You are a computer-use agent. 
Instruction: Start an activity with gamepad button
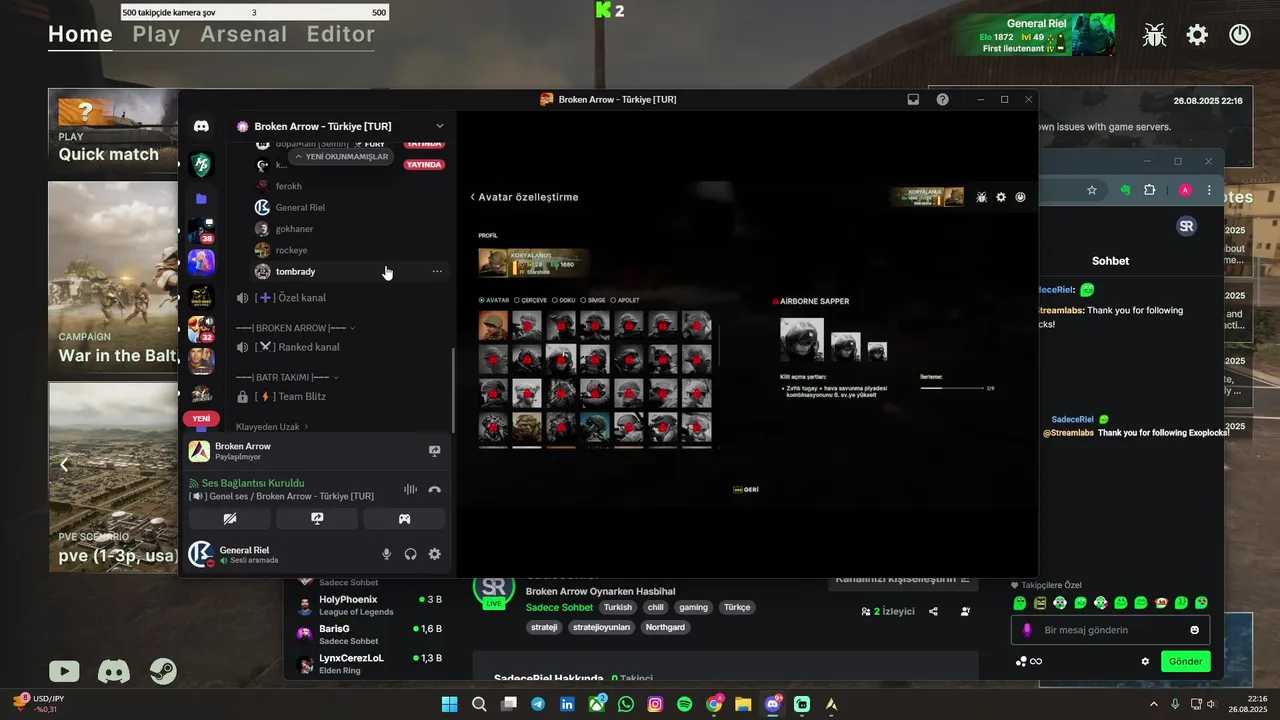(x=404, y=519)
